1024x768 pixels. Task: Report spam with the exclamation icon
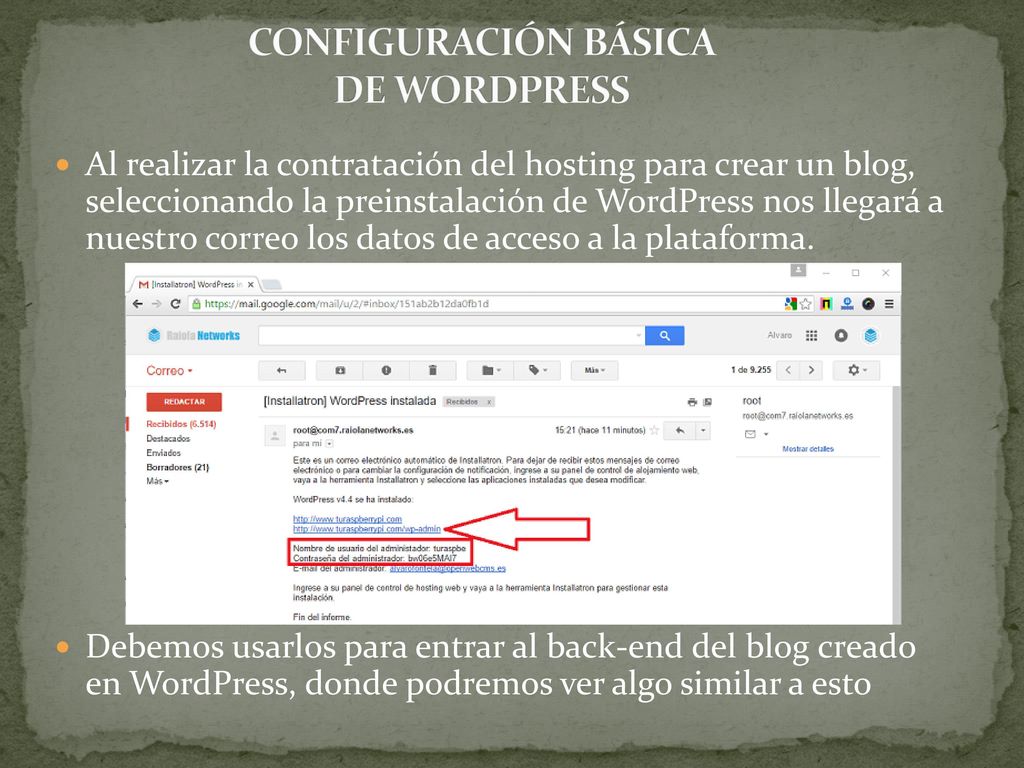pos(386,370)
